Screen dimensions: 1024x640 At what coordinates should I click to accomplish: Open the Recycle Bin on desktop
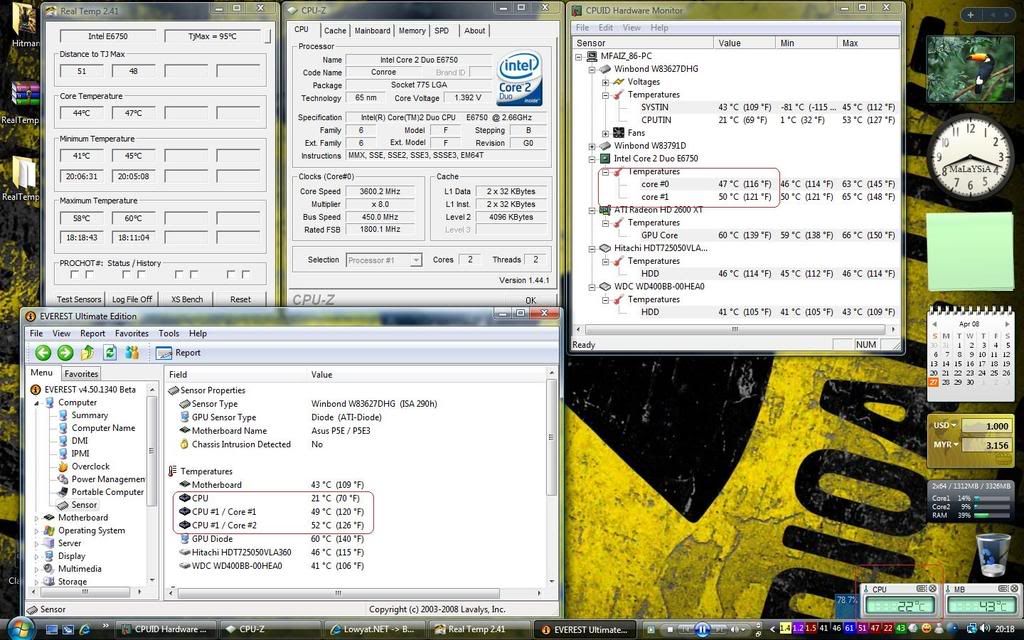coord(992,555)
